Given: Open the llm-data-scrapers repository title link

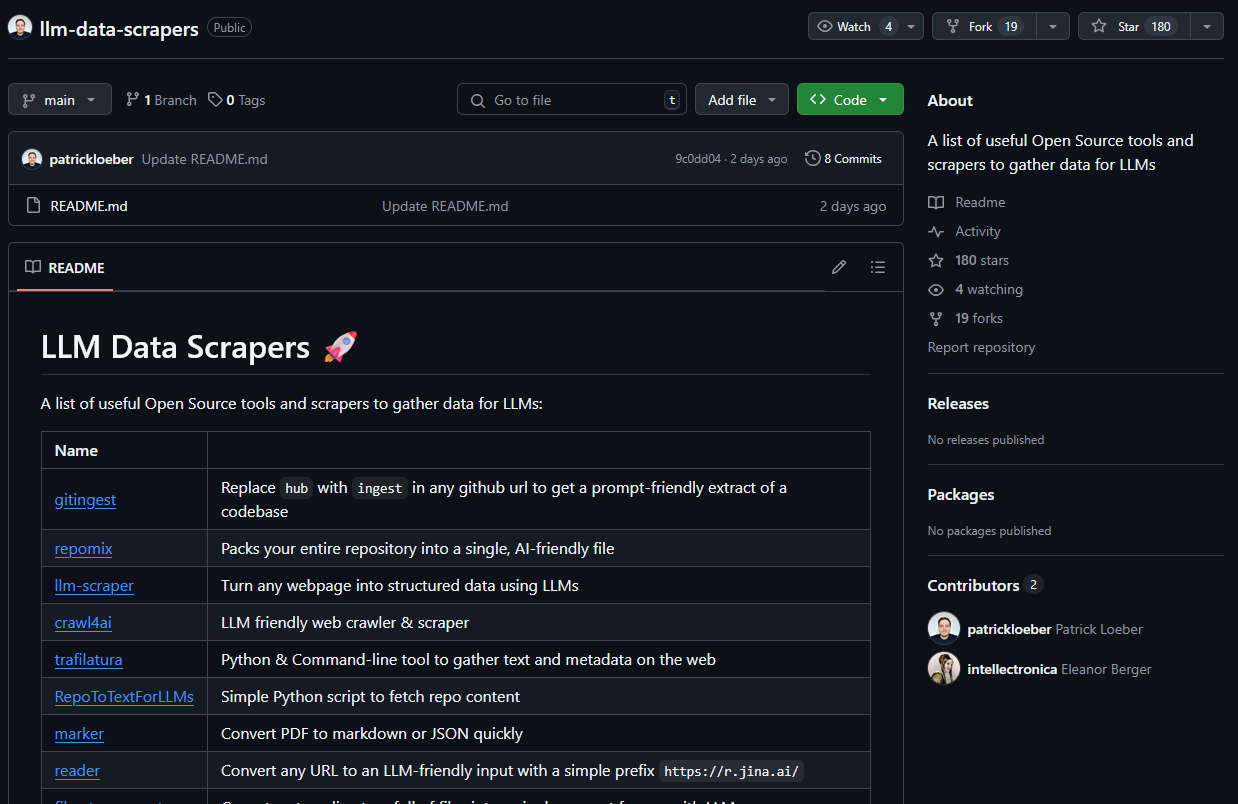Looking at the screenshot, I should coord(119,28).
